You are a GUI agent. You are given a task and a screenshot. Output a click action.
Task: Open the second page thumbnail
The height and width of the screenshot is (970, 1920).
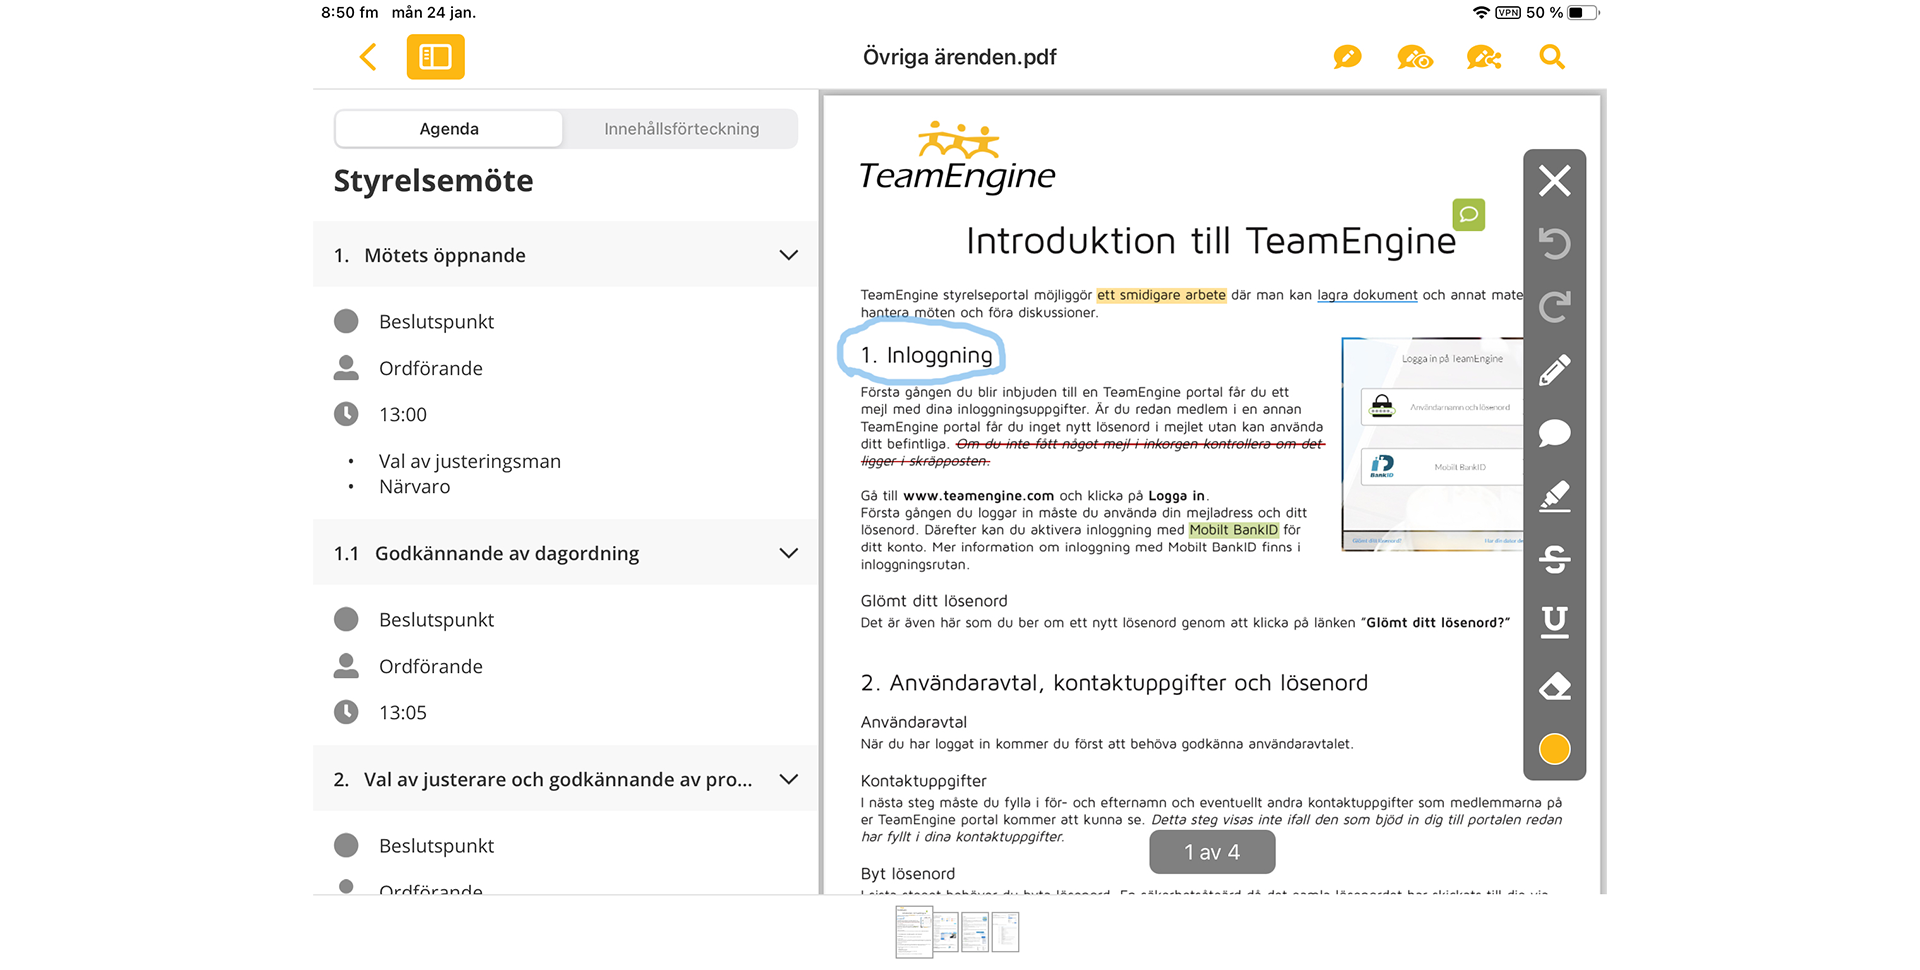(x=946, y=932)
